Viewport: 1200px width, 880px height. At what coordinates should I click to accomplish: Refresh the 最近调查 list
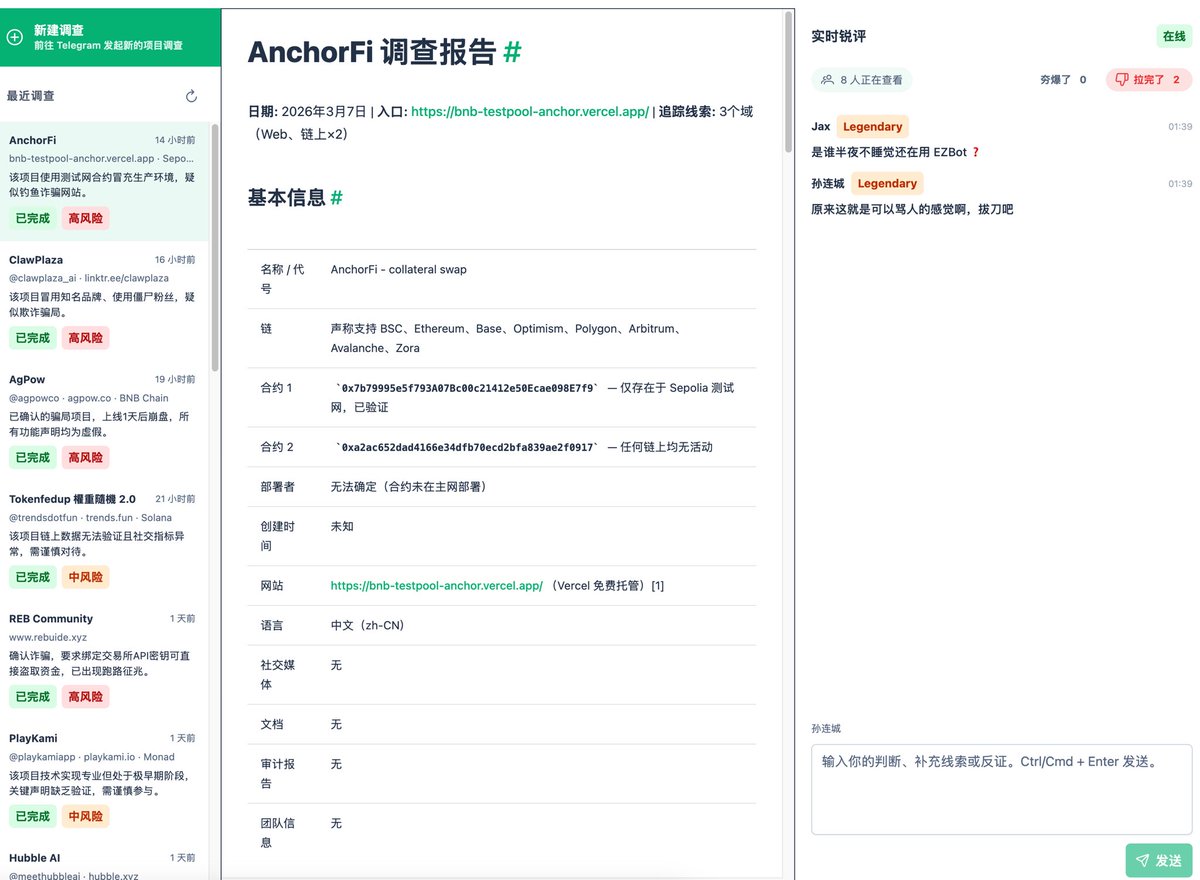pos(191,96)
